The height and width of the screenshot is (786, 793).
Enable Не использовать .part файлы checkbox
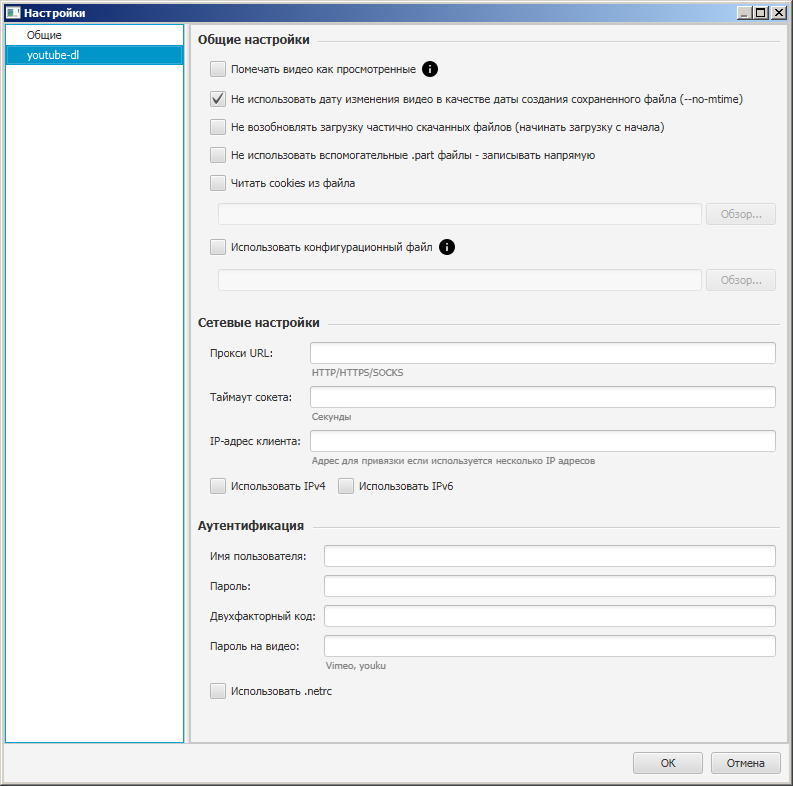tap(218, 155)
